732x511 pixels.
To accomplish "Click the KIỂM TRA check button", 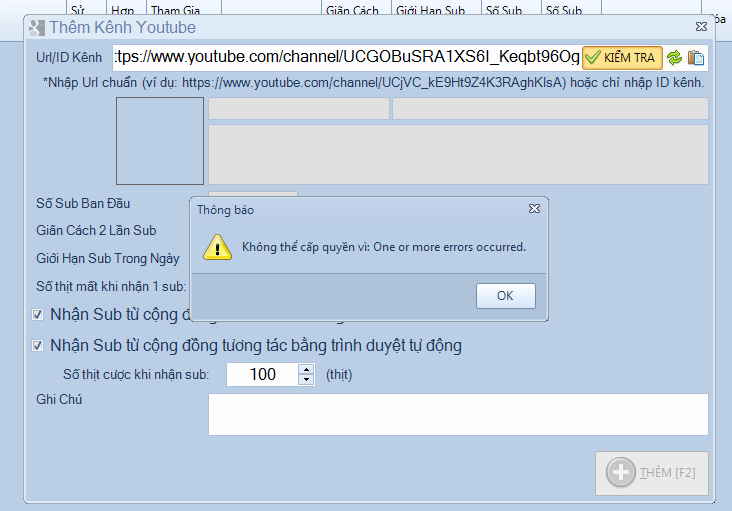I will [x=622, y=58].
